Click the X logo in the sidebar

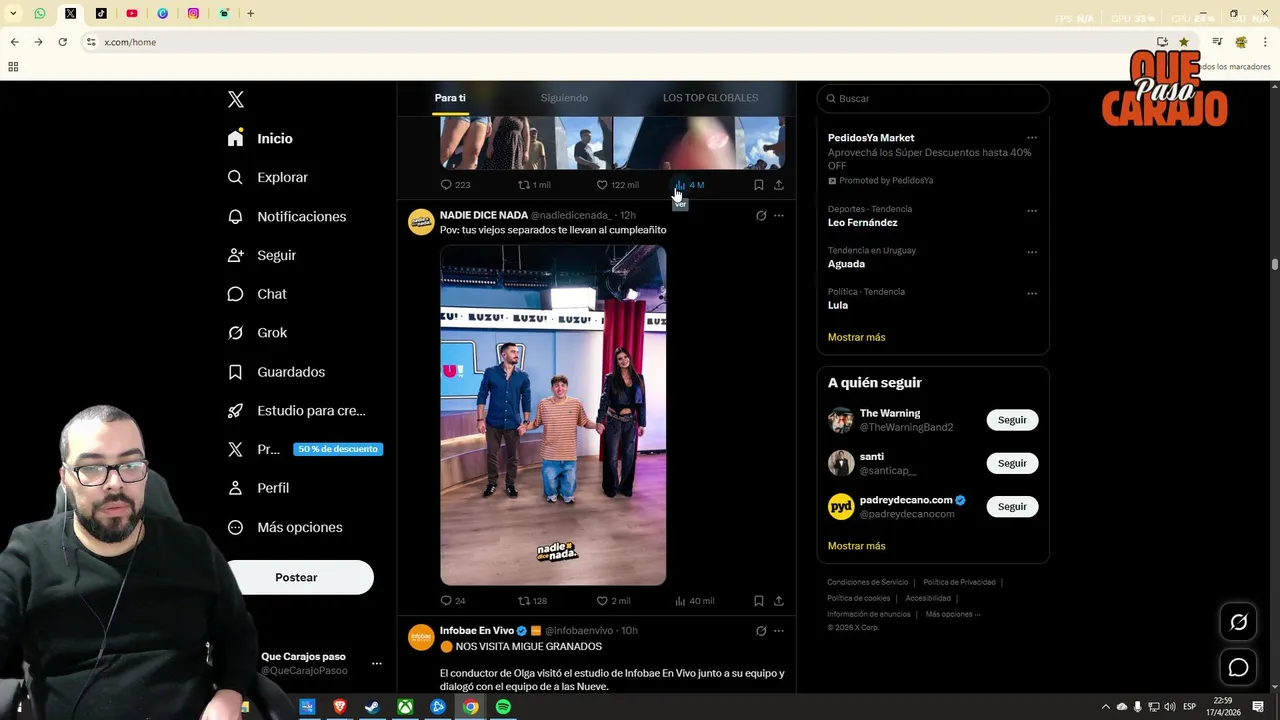[236, 99]
